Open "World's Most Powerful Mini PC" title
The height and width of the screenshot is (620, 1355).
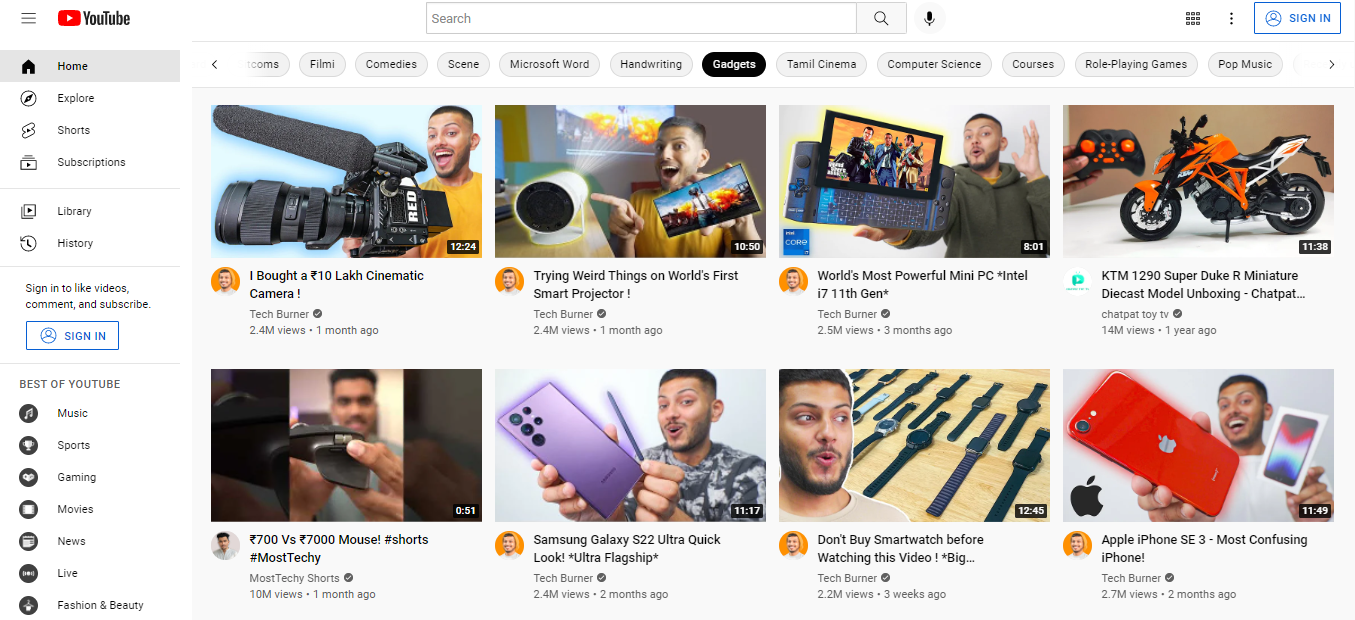(x=923, y=285)
